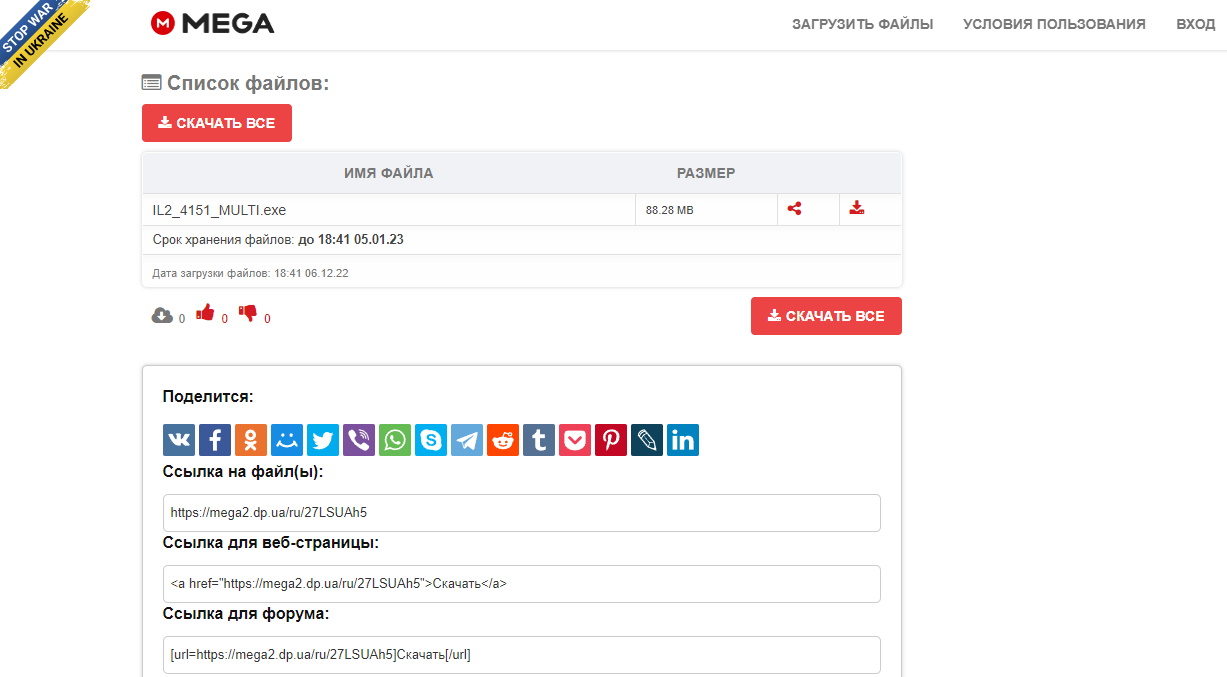Share via Odnoklassniki icon
Screen dimensions: 1227x677
(251, 440)
